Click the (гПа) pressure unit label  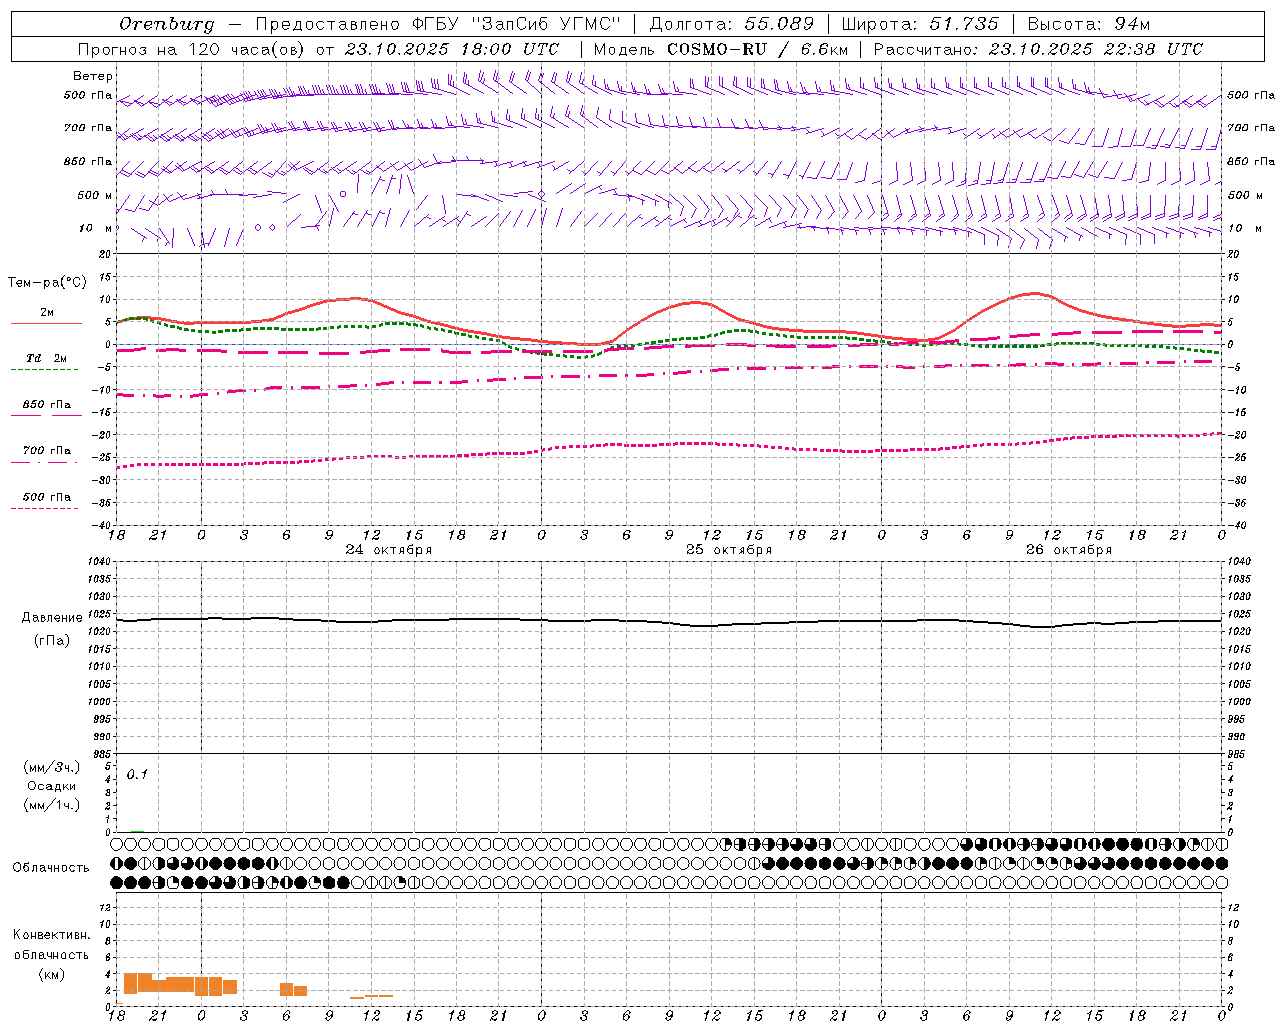point(52,641)
